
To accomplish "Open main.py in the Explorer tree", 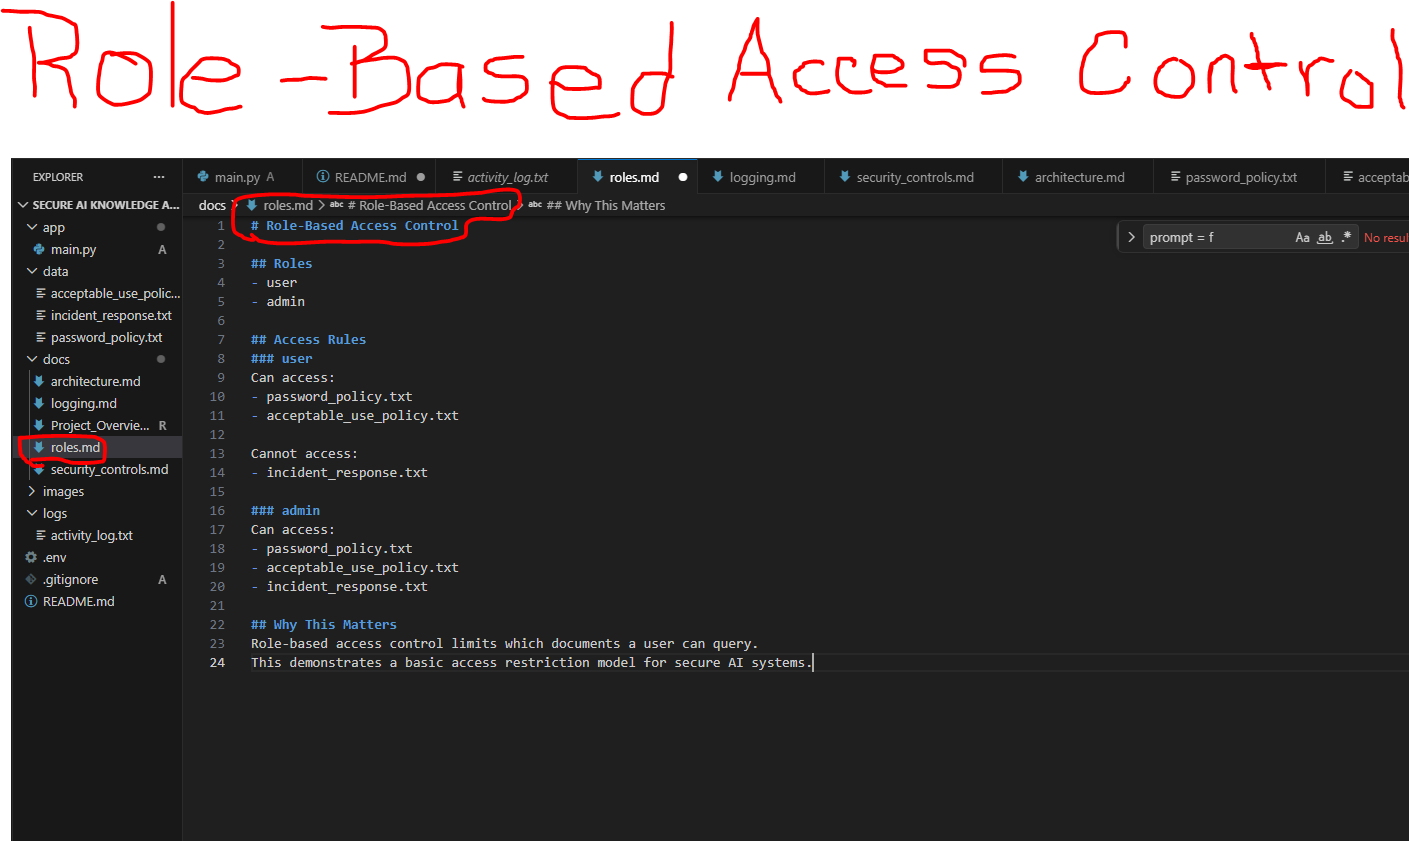I will [97, 249].
